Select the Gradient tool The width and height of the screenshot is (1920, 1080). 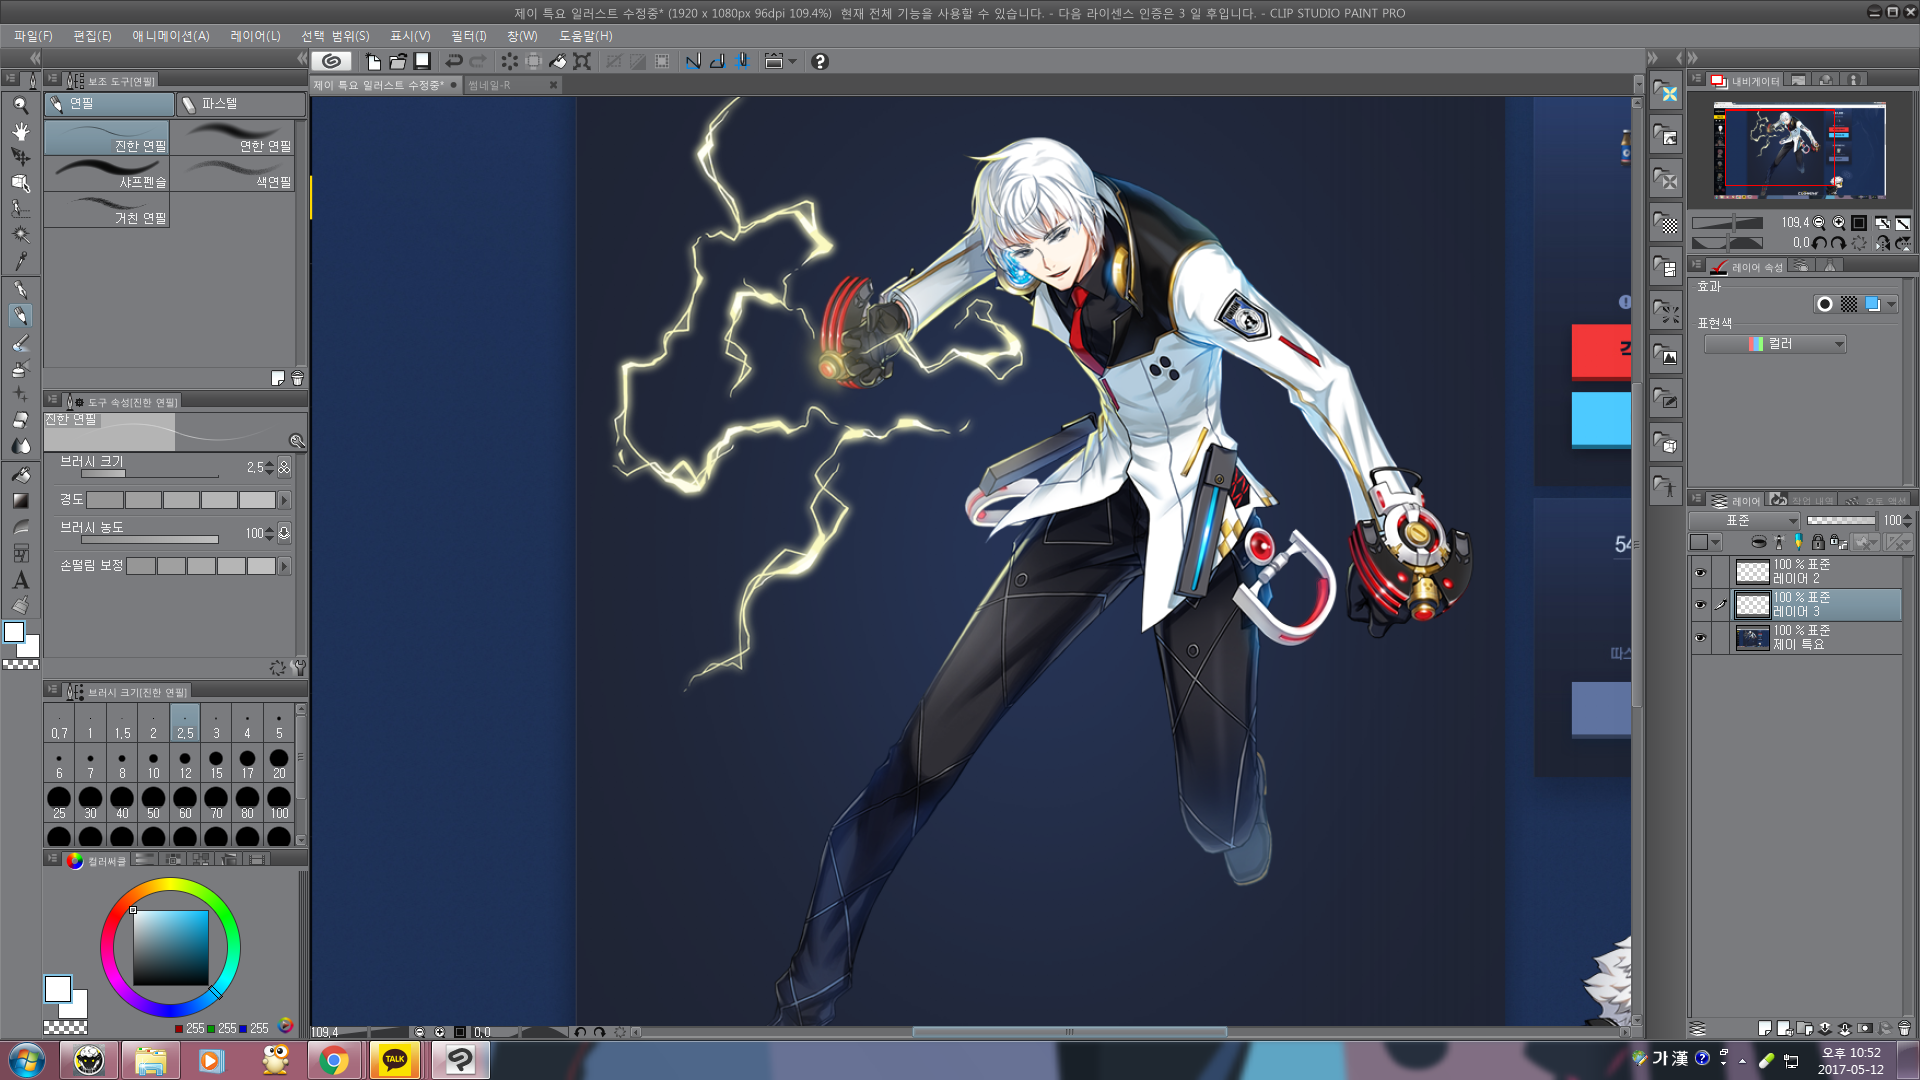(x=20, y=501)
